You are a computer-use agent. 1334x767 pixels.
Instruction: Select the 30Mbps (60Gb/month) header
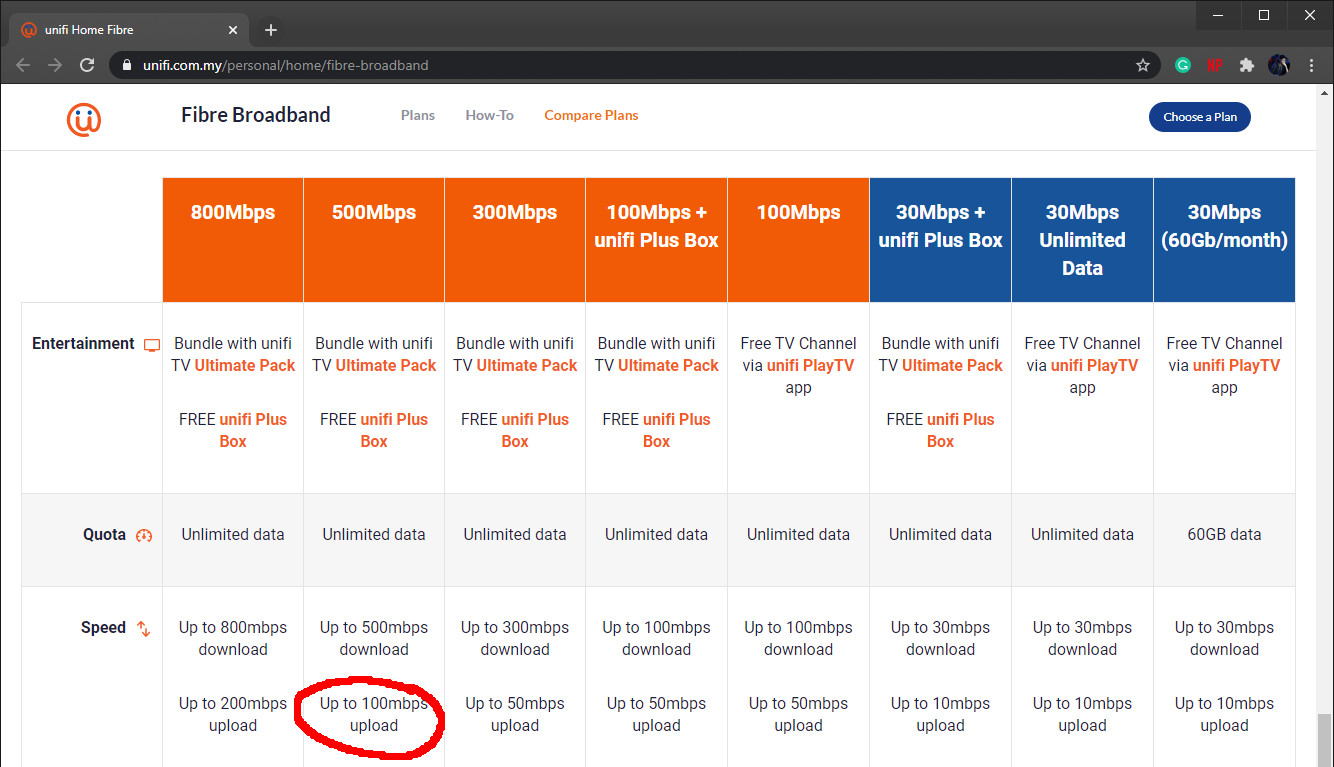coord(1224,240)
